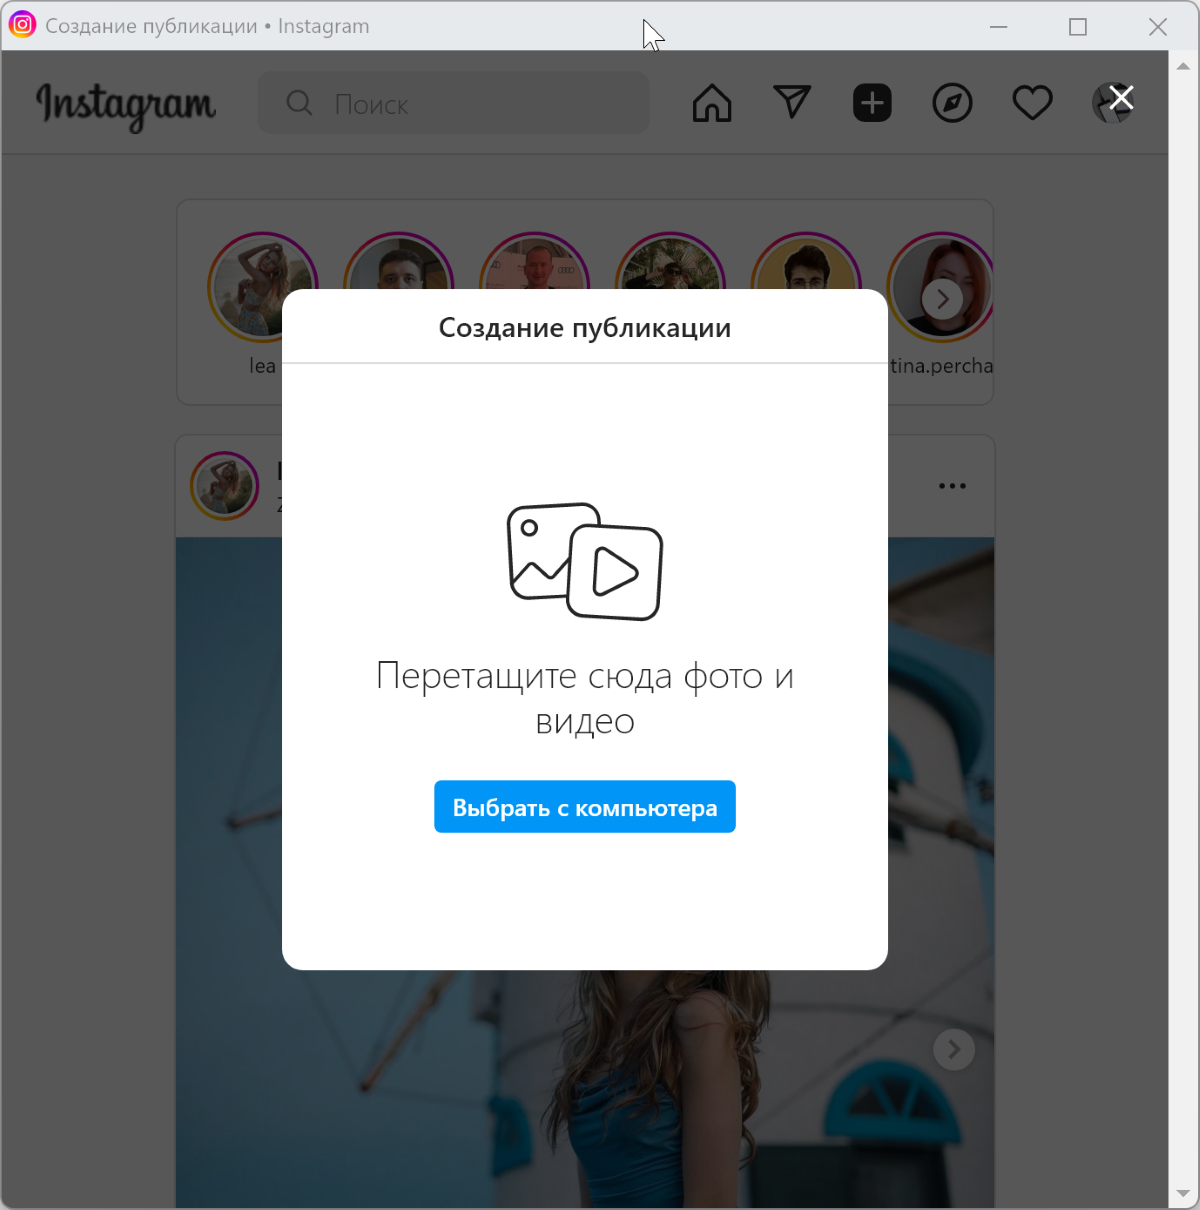1200x1210 pixels.
Task: Open direct messages paper plane icon
Action: tap(792, 102)
